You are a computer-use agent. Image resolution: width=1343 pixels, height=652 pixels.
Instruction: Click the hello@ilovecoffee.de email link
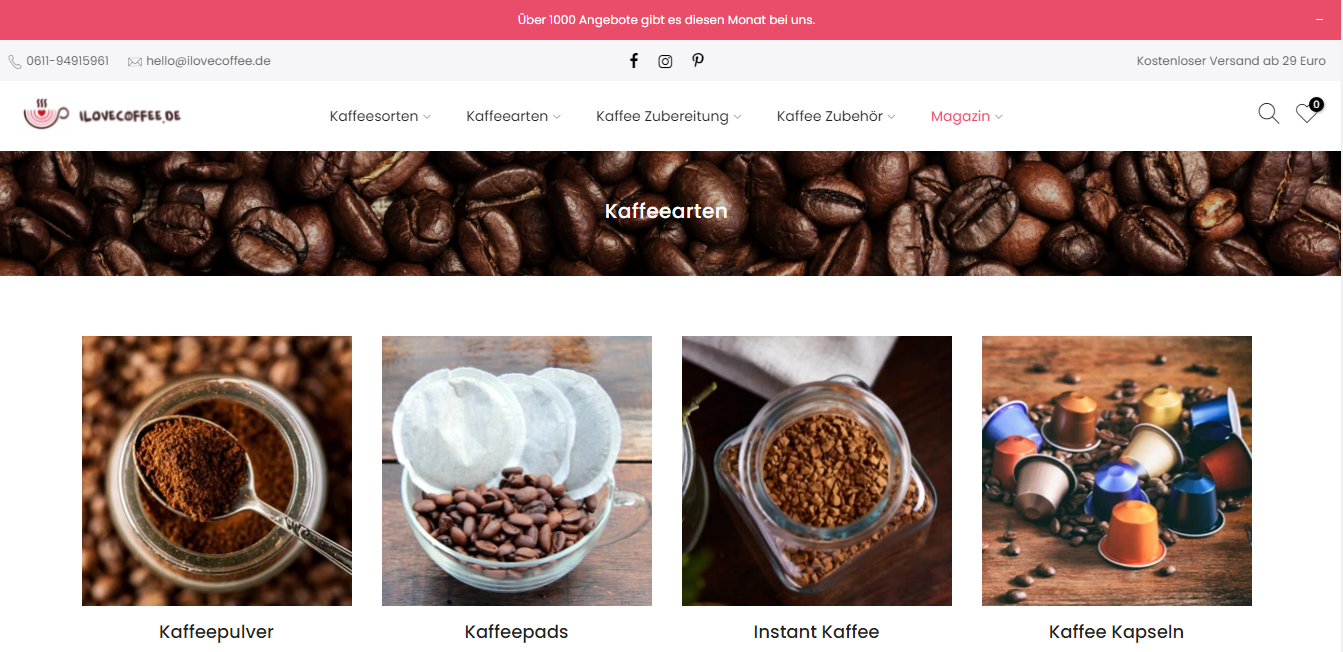(x=208, y=61)
